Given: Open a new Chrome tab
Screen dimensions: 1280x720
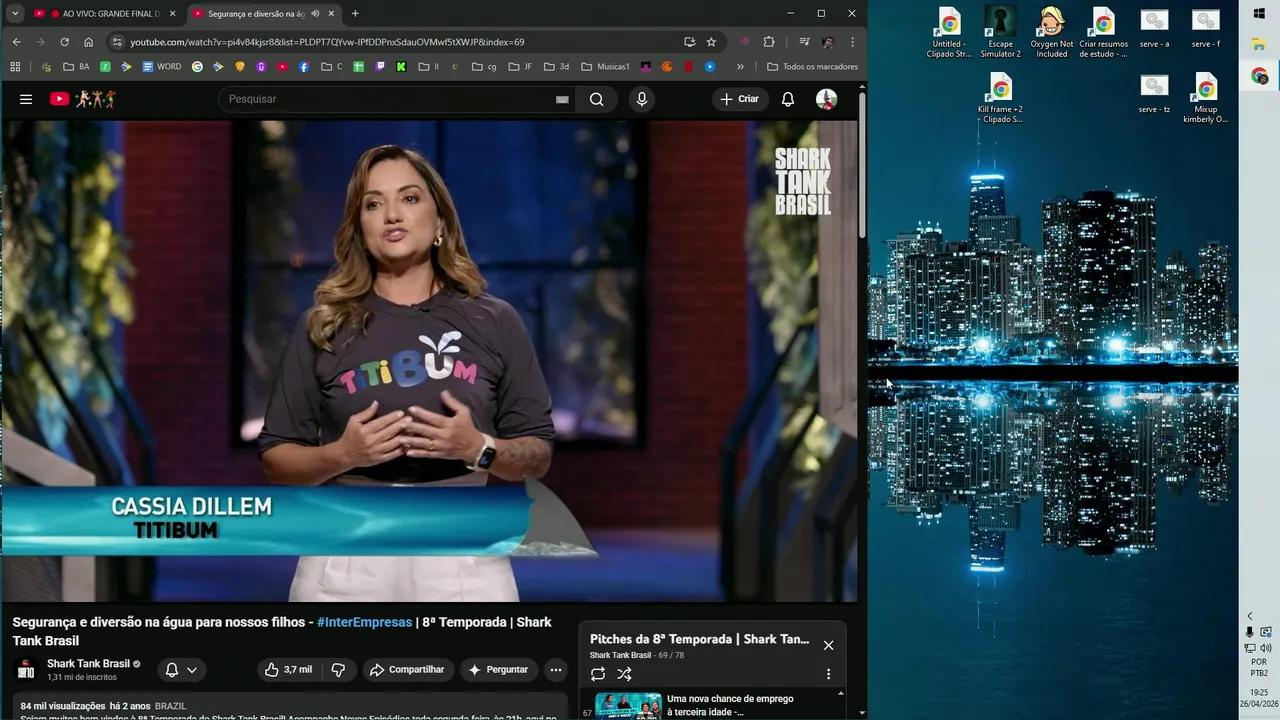Looking at the screenshot, I should coord(355,14).
